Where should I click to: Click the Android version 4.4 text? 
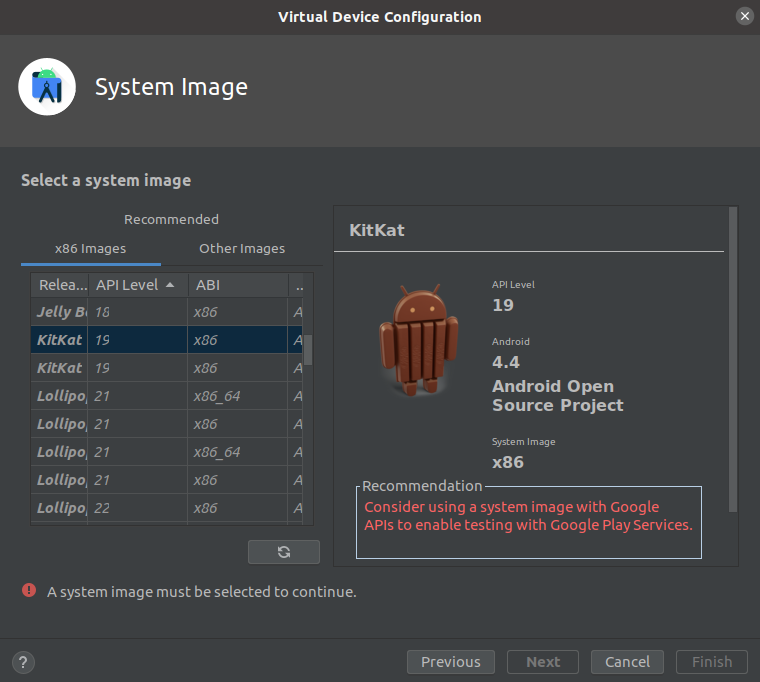(x=506, y=362)
